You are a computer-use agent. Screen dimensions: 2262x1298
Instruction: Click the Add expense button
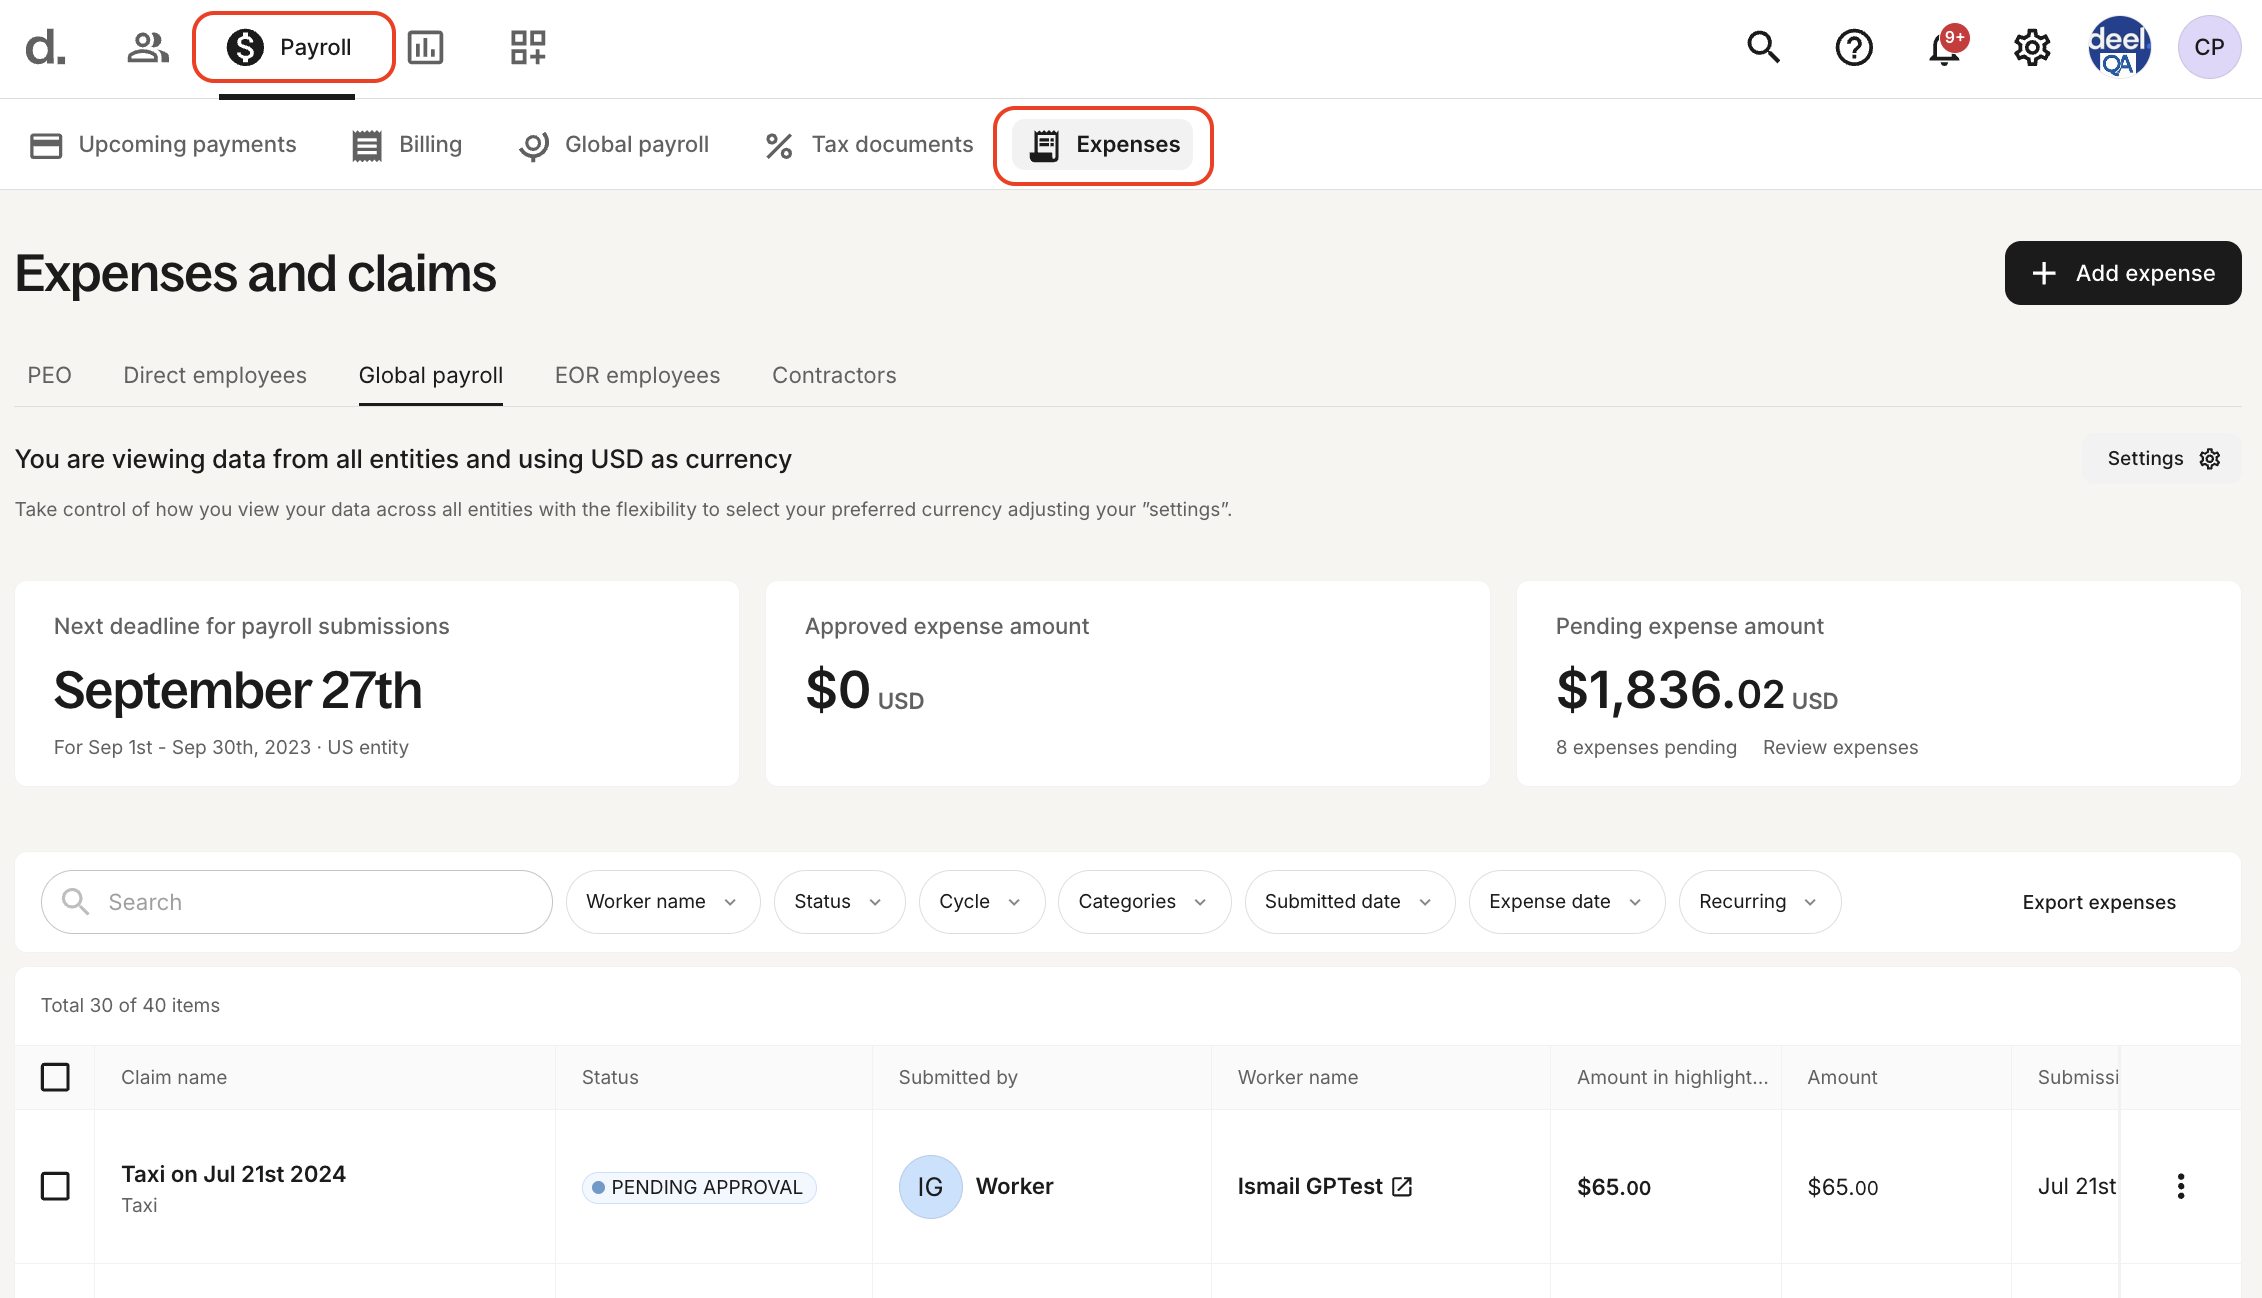2123,273
